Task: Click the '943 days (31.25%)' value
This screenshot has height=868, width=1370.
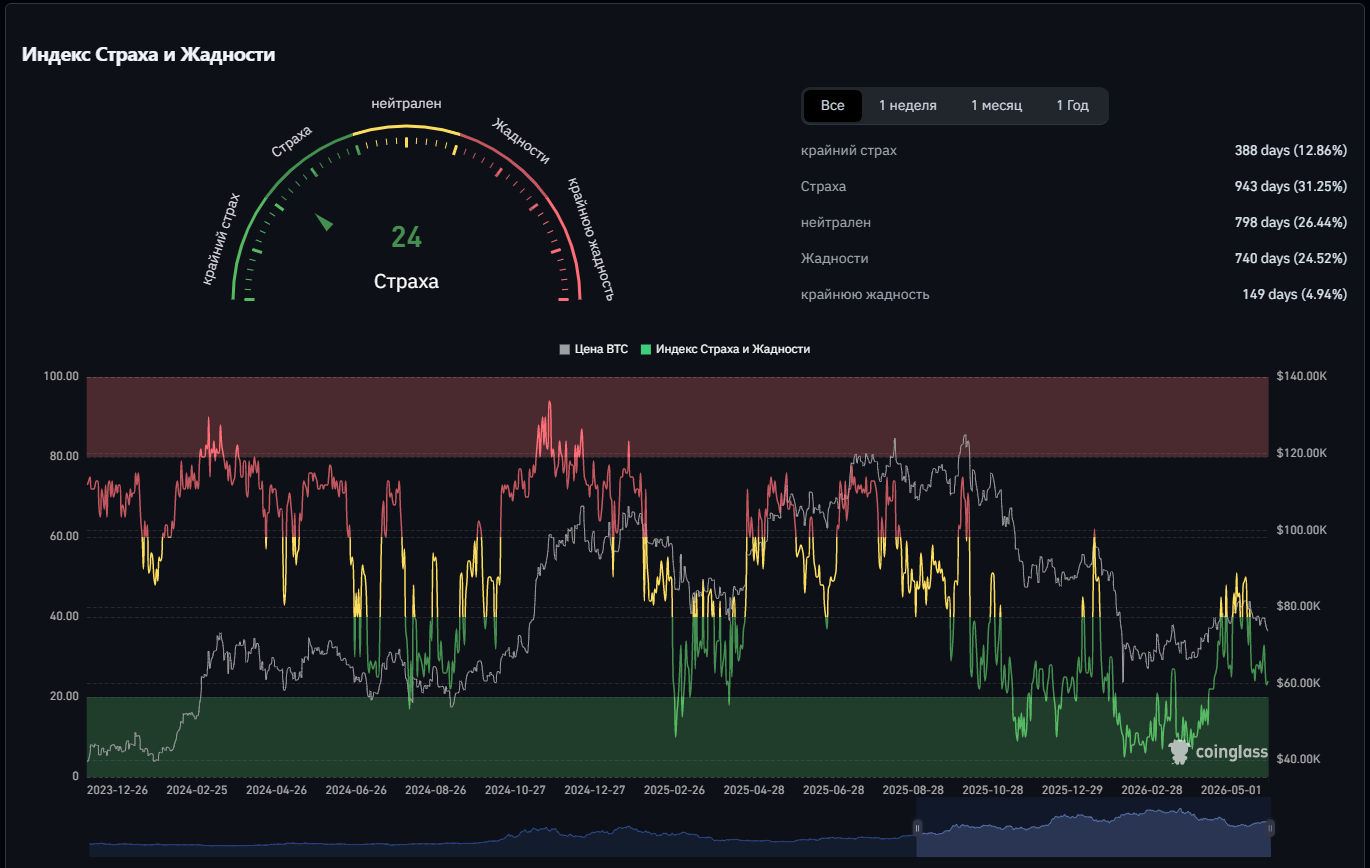Action: [x=1291, y=187]
